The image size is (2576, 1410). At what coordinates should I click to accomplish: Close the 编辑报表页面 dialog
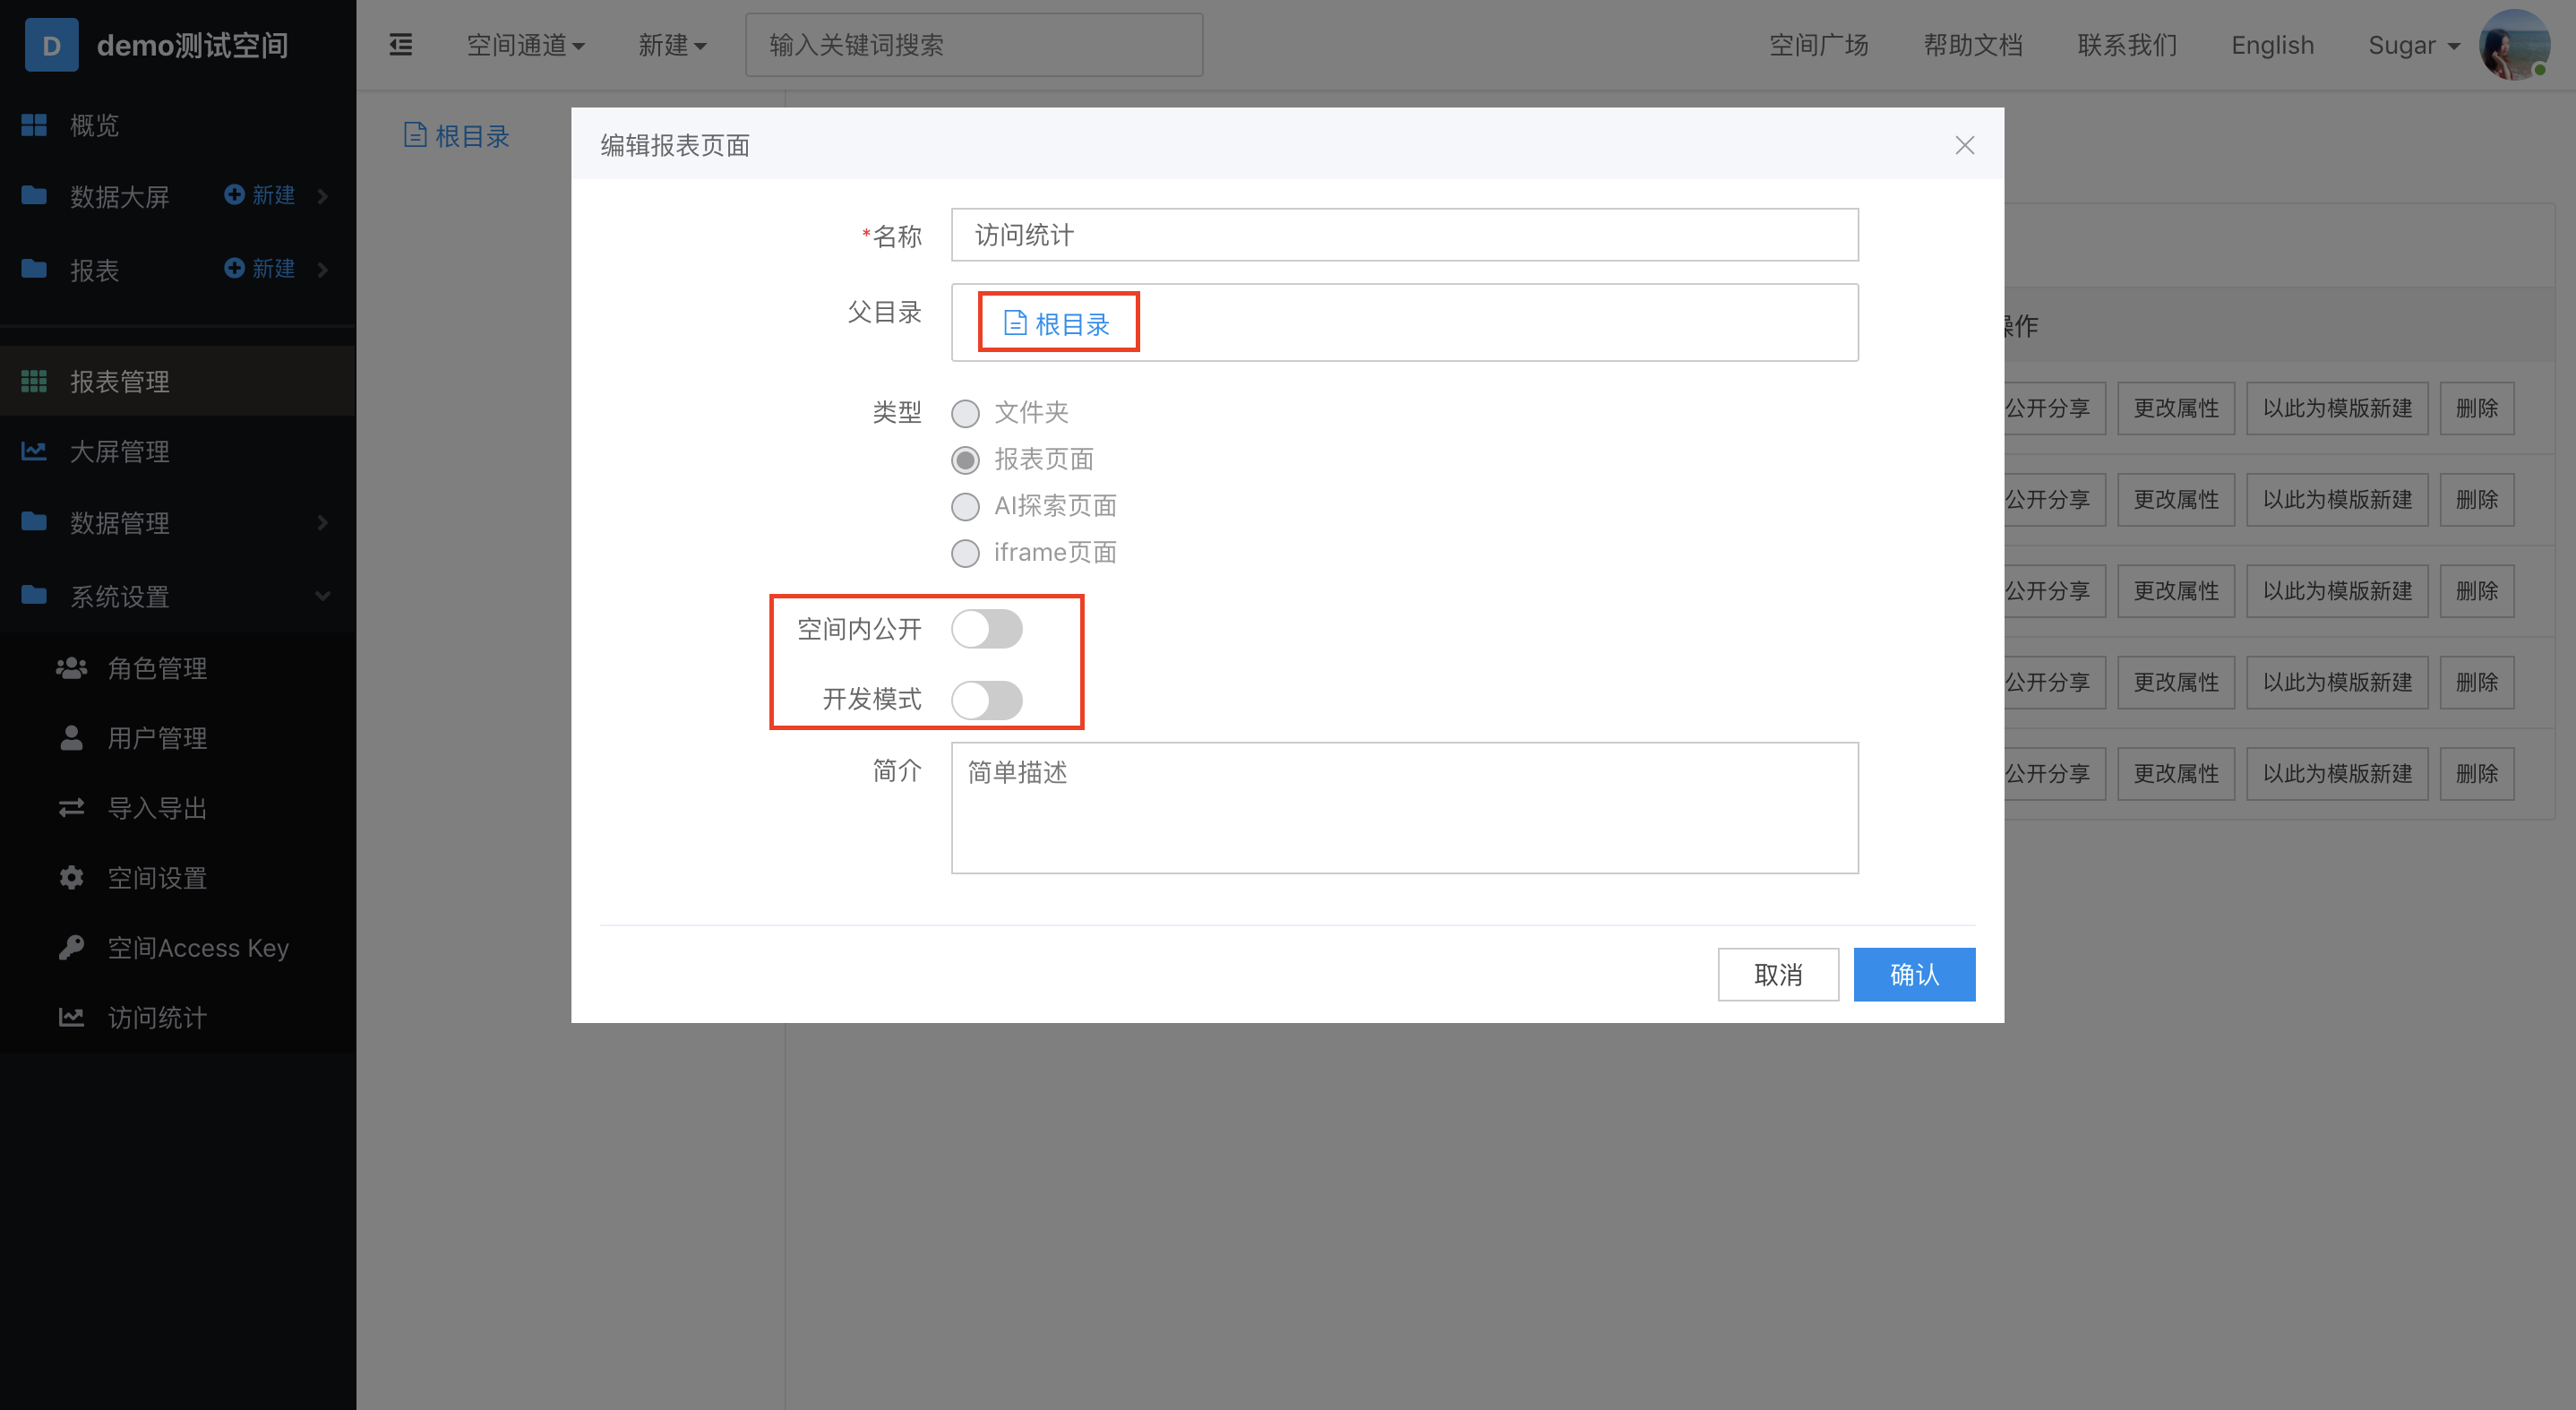tap(1964, 146)
